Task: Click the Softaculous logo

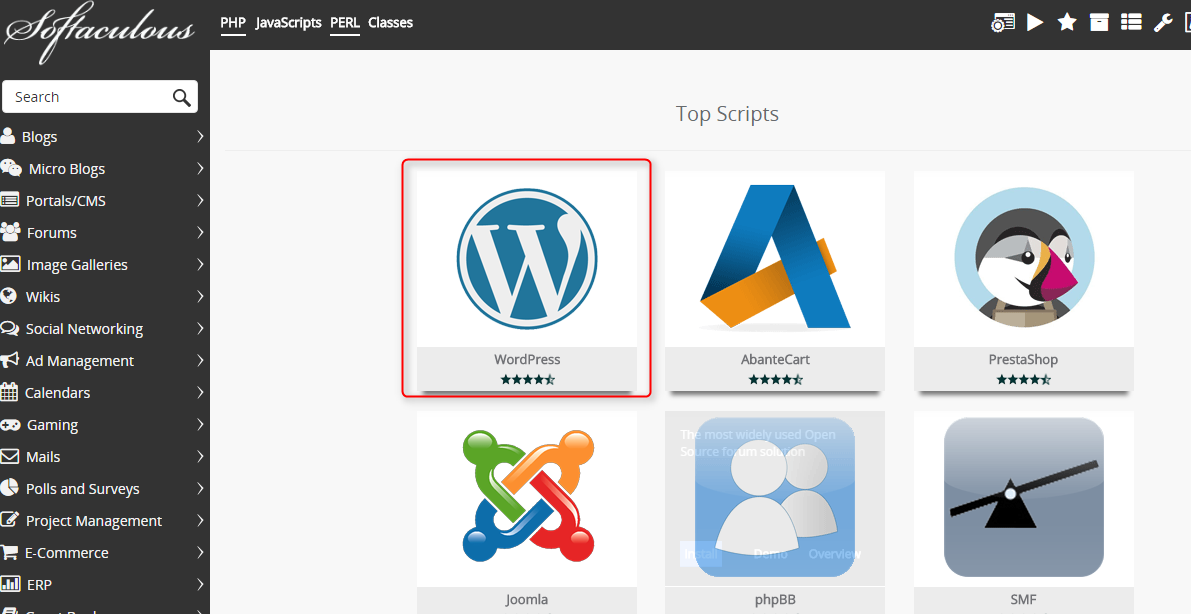Action: click(x=100, y=33)
